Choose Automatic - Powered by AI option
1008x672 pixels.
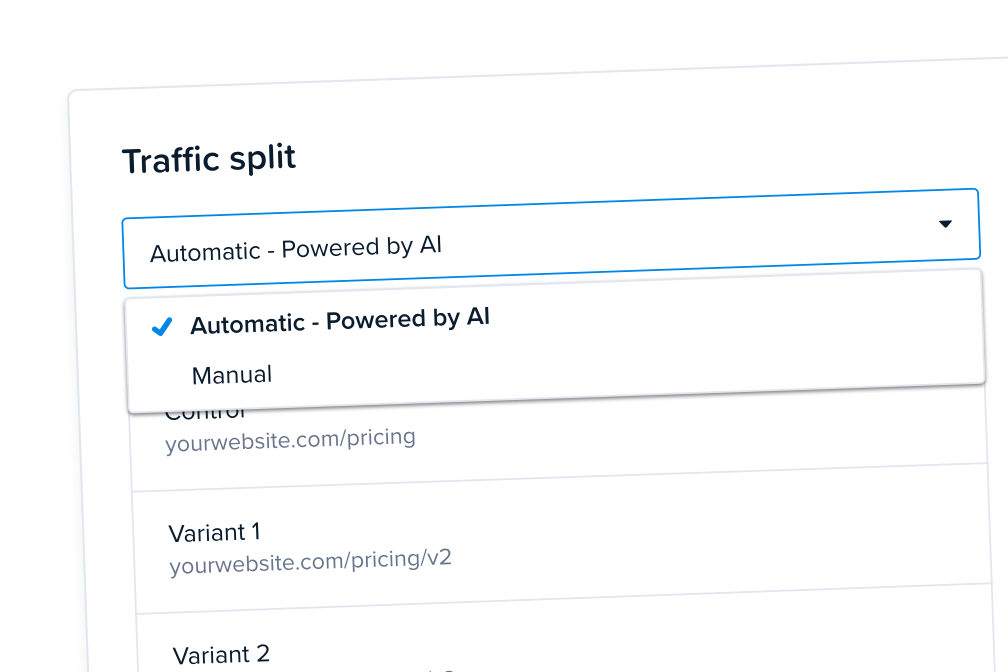(x=340, y=320)
